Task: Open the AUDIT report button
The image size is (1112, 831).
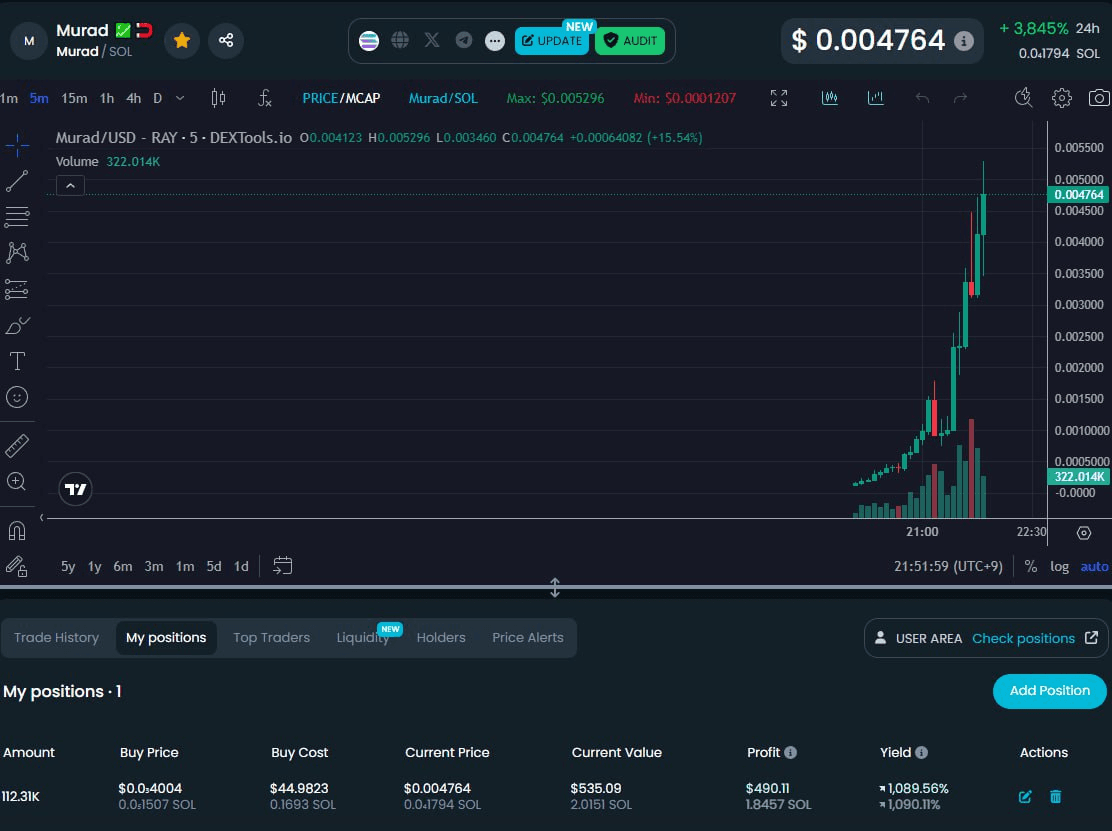Action: point(630,41)
